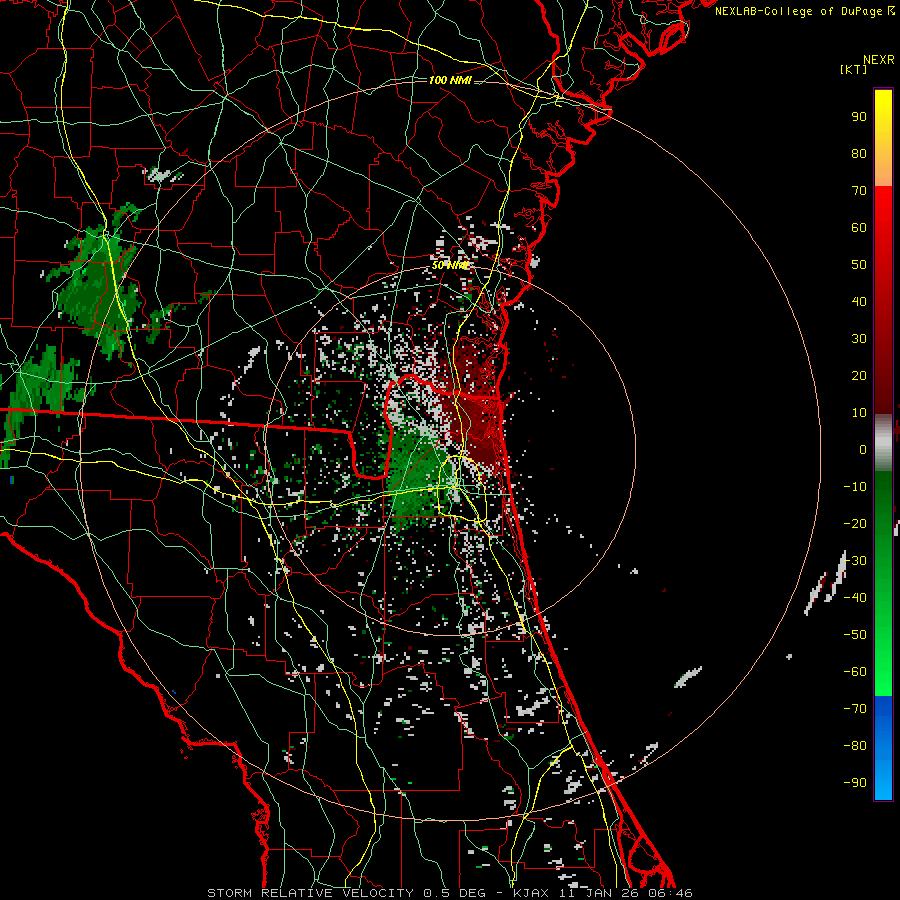Click the positive 40 knot scale label

(x=859, y=302)
